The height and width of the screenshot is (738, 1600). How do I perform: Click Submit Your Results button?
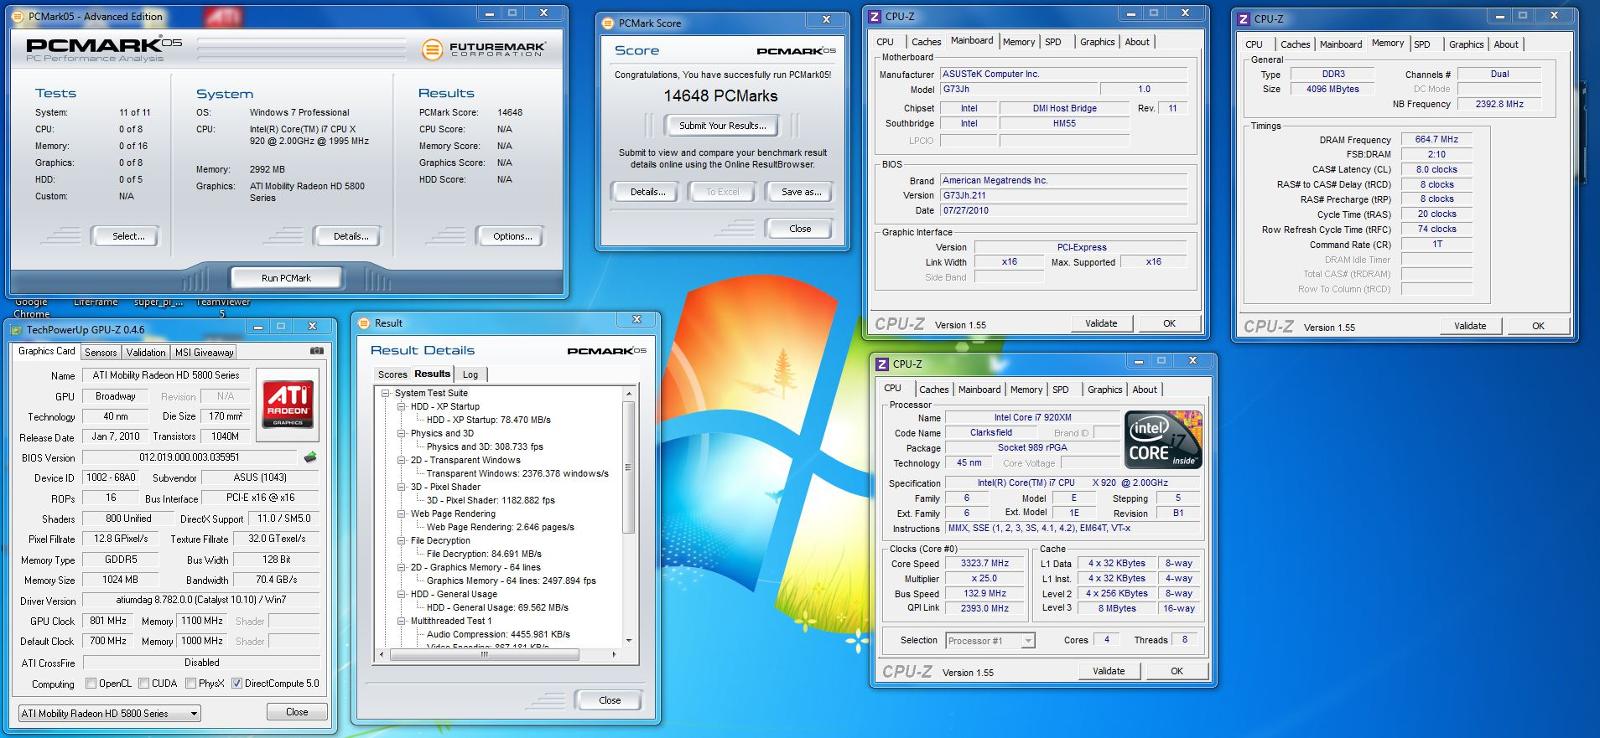pyautogui.click(x=723, y=126)
